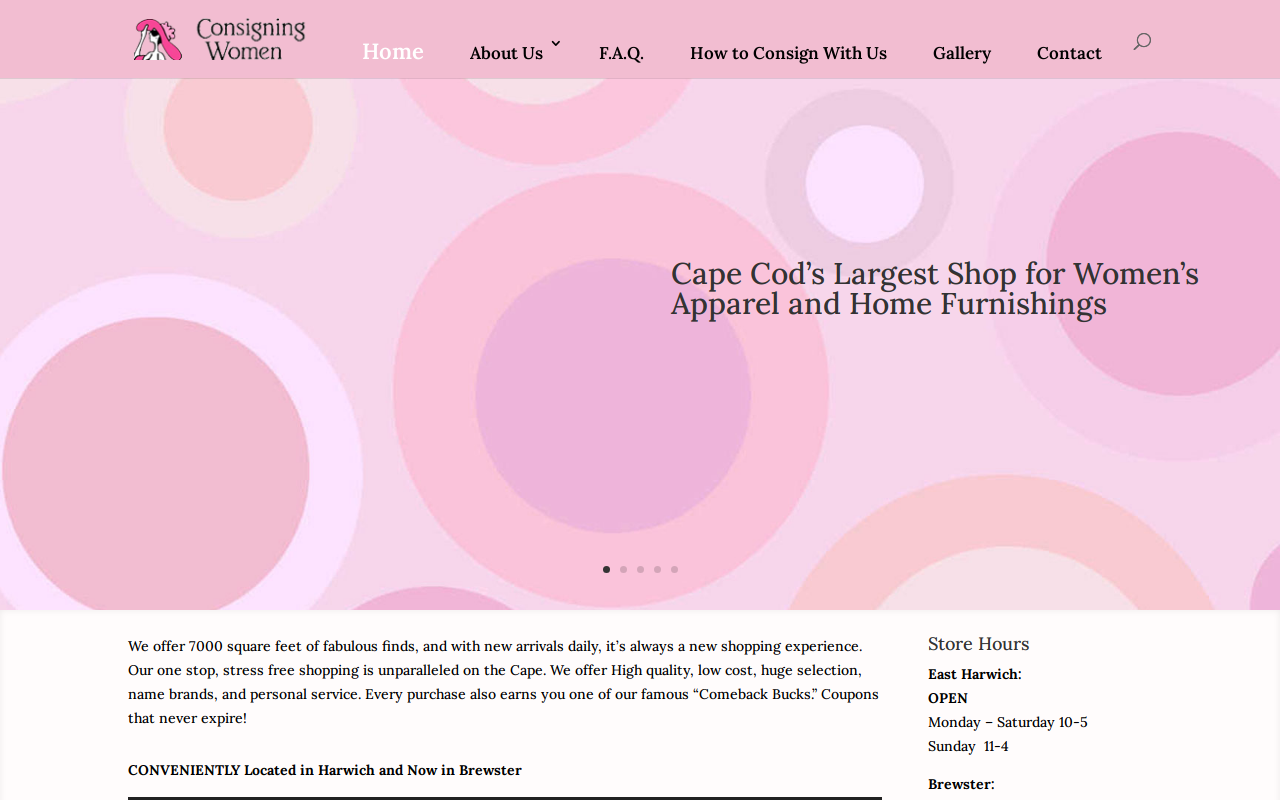Click the Sunday 11-4 hours text
This screenshot has height=800, width=1280.
(x=968, y=746)
